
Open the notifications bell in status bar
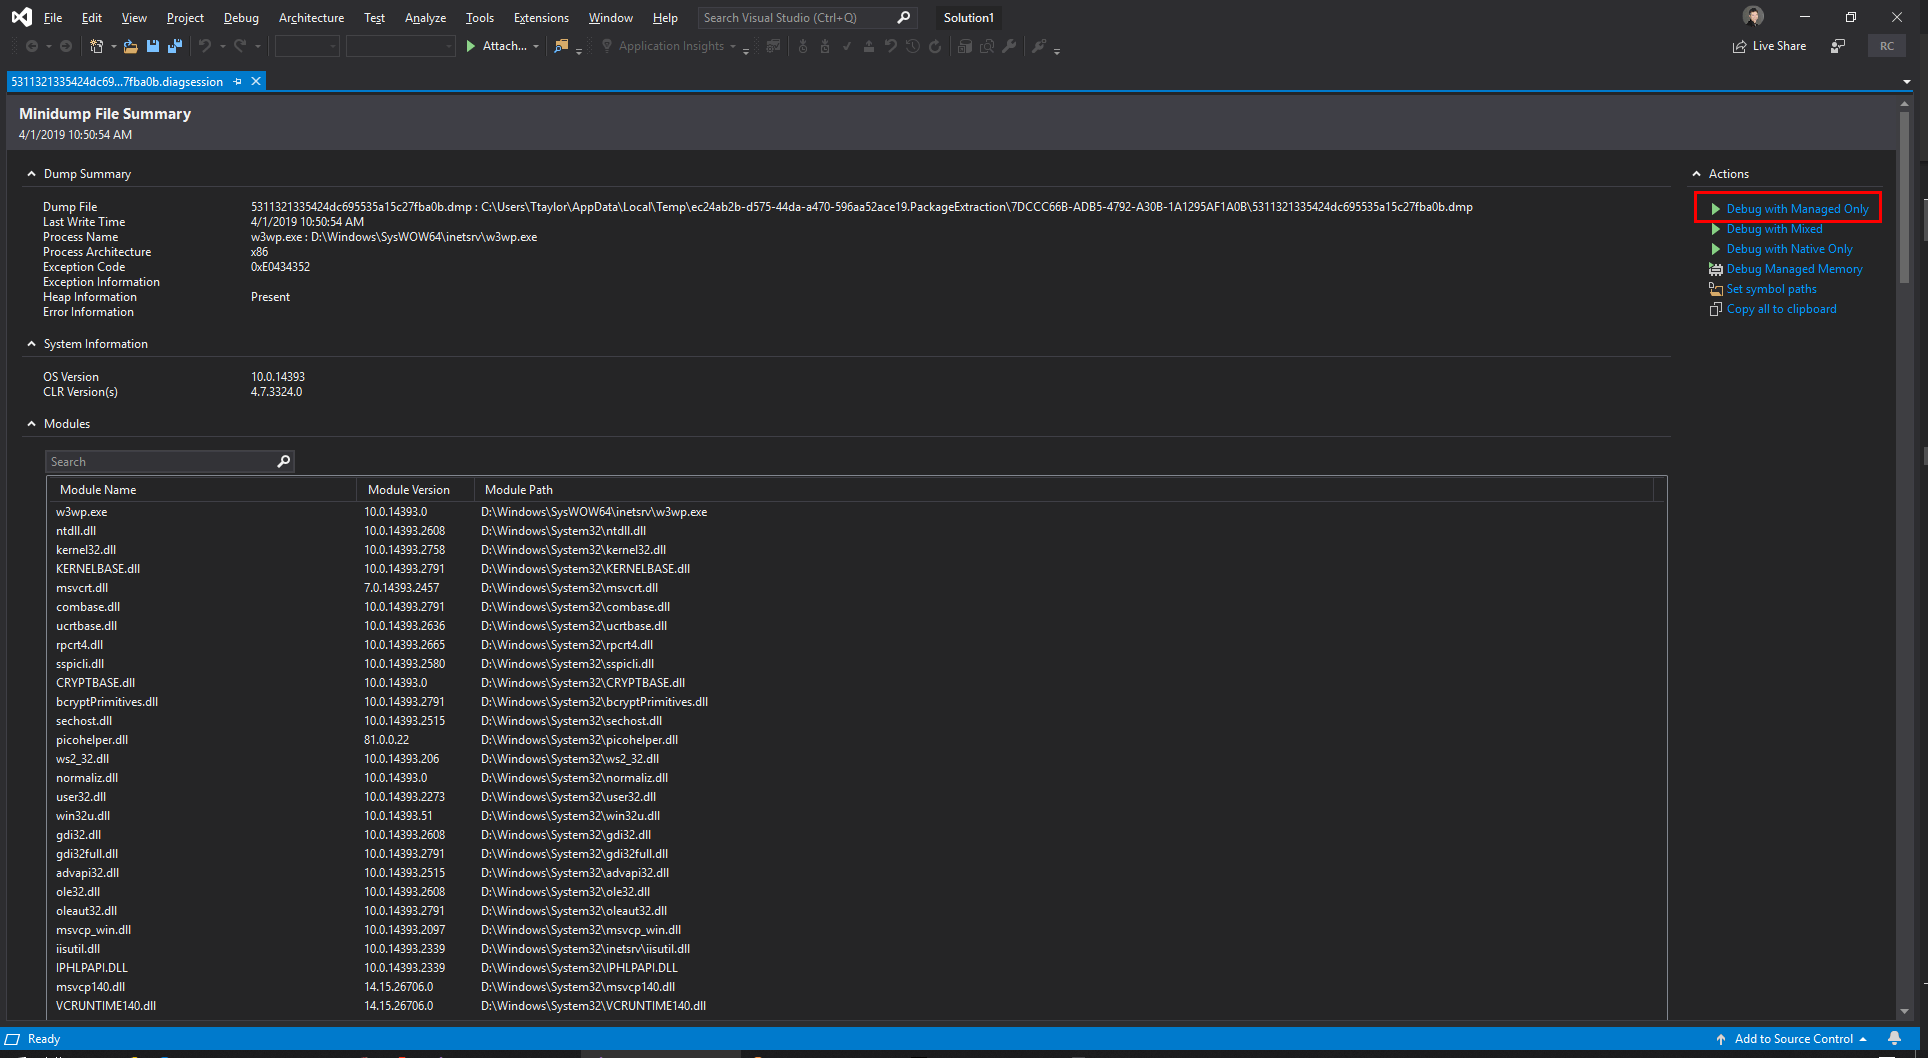[x=1894, y=1039]
